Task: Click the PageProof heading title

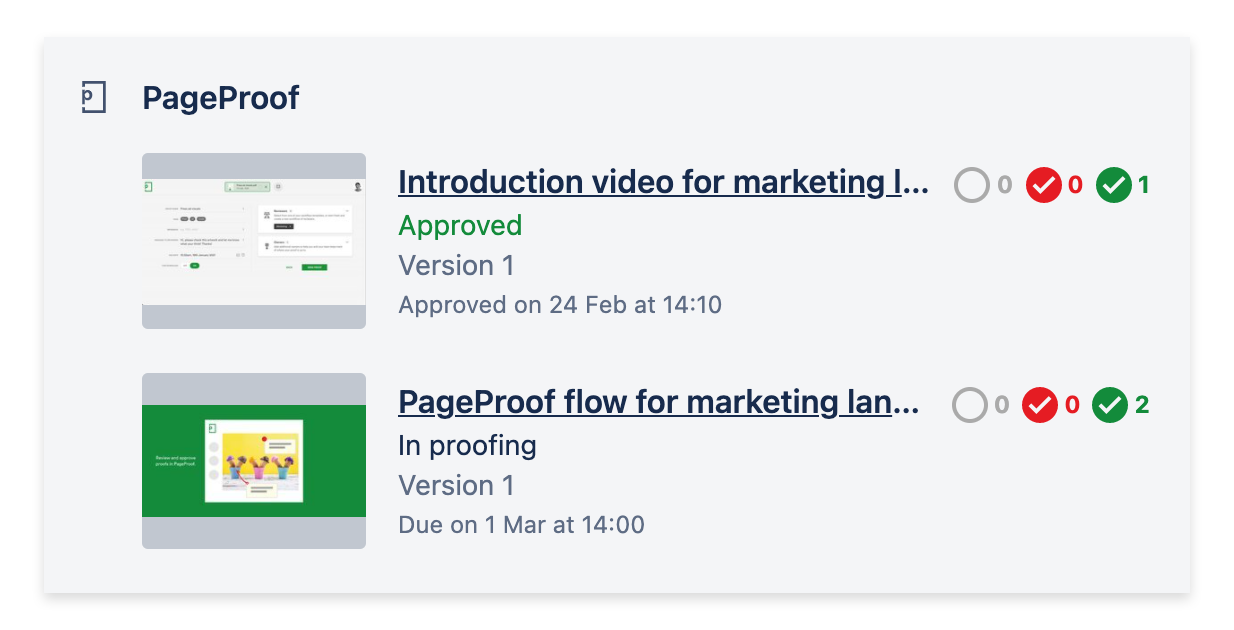Action: point(222,97)
